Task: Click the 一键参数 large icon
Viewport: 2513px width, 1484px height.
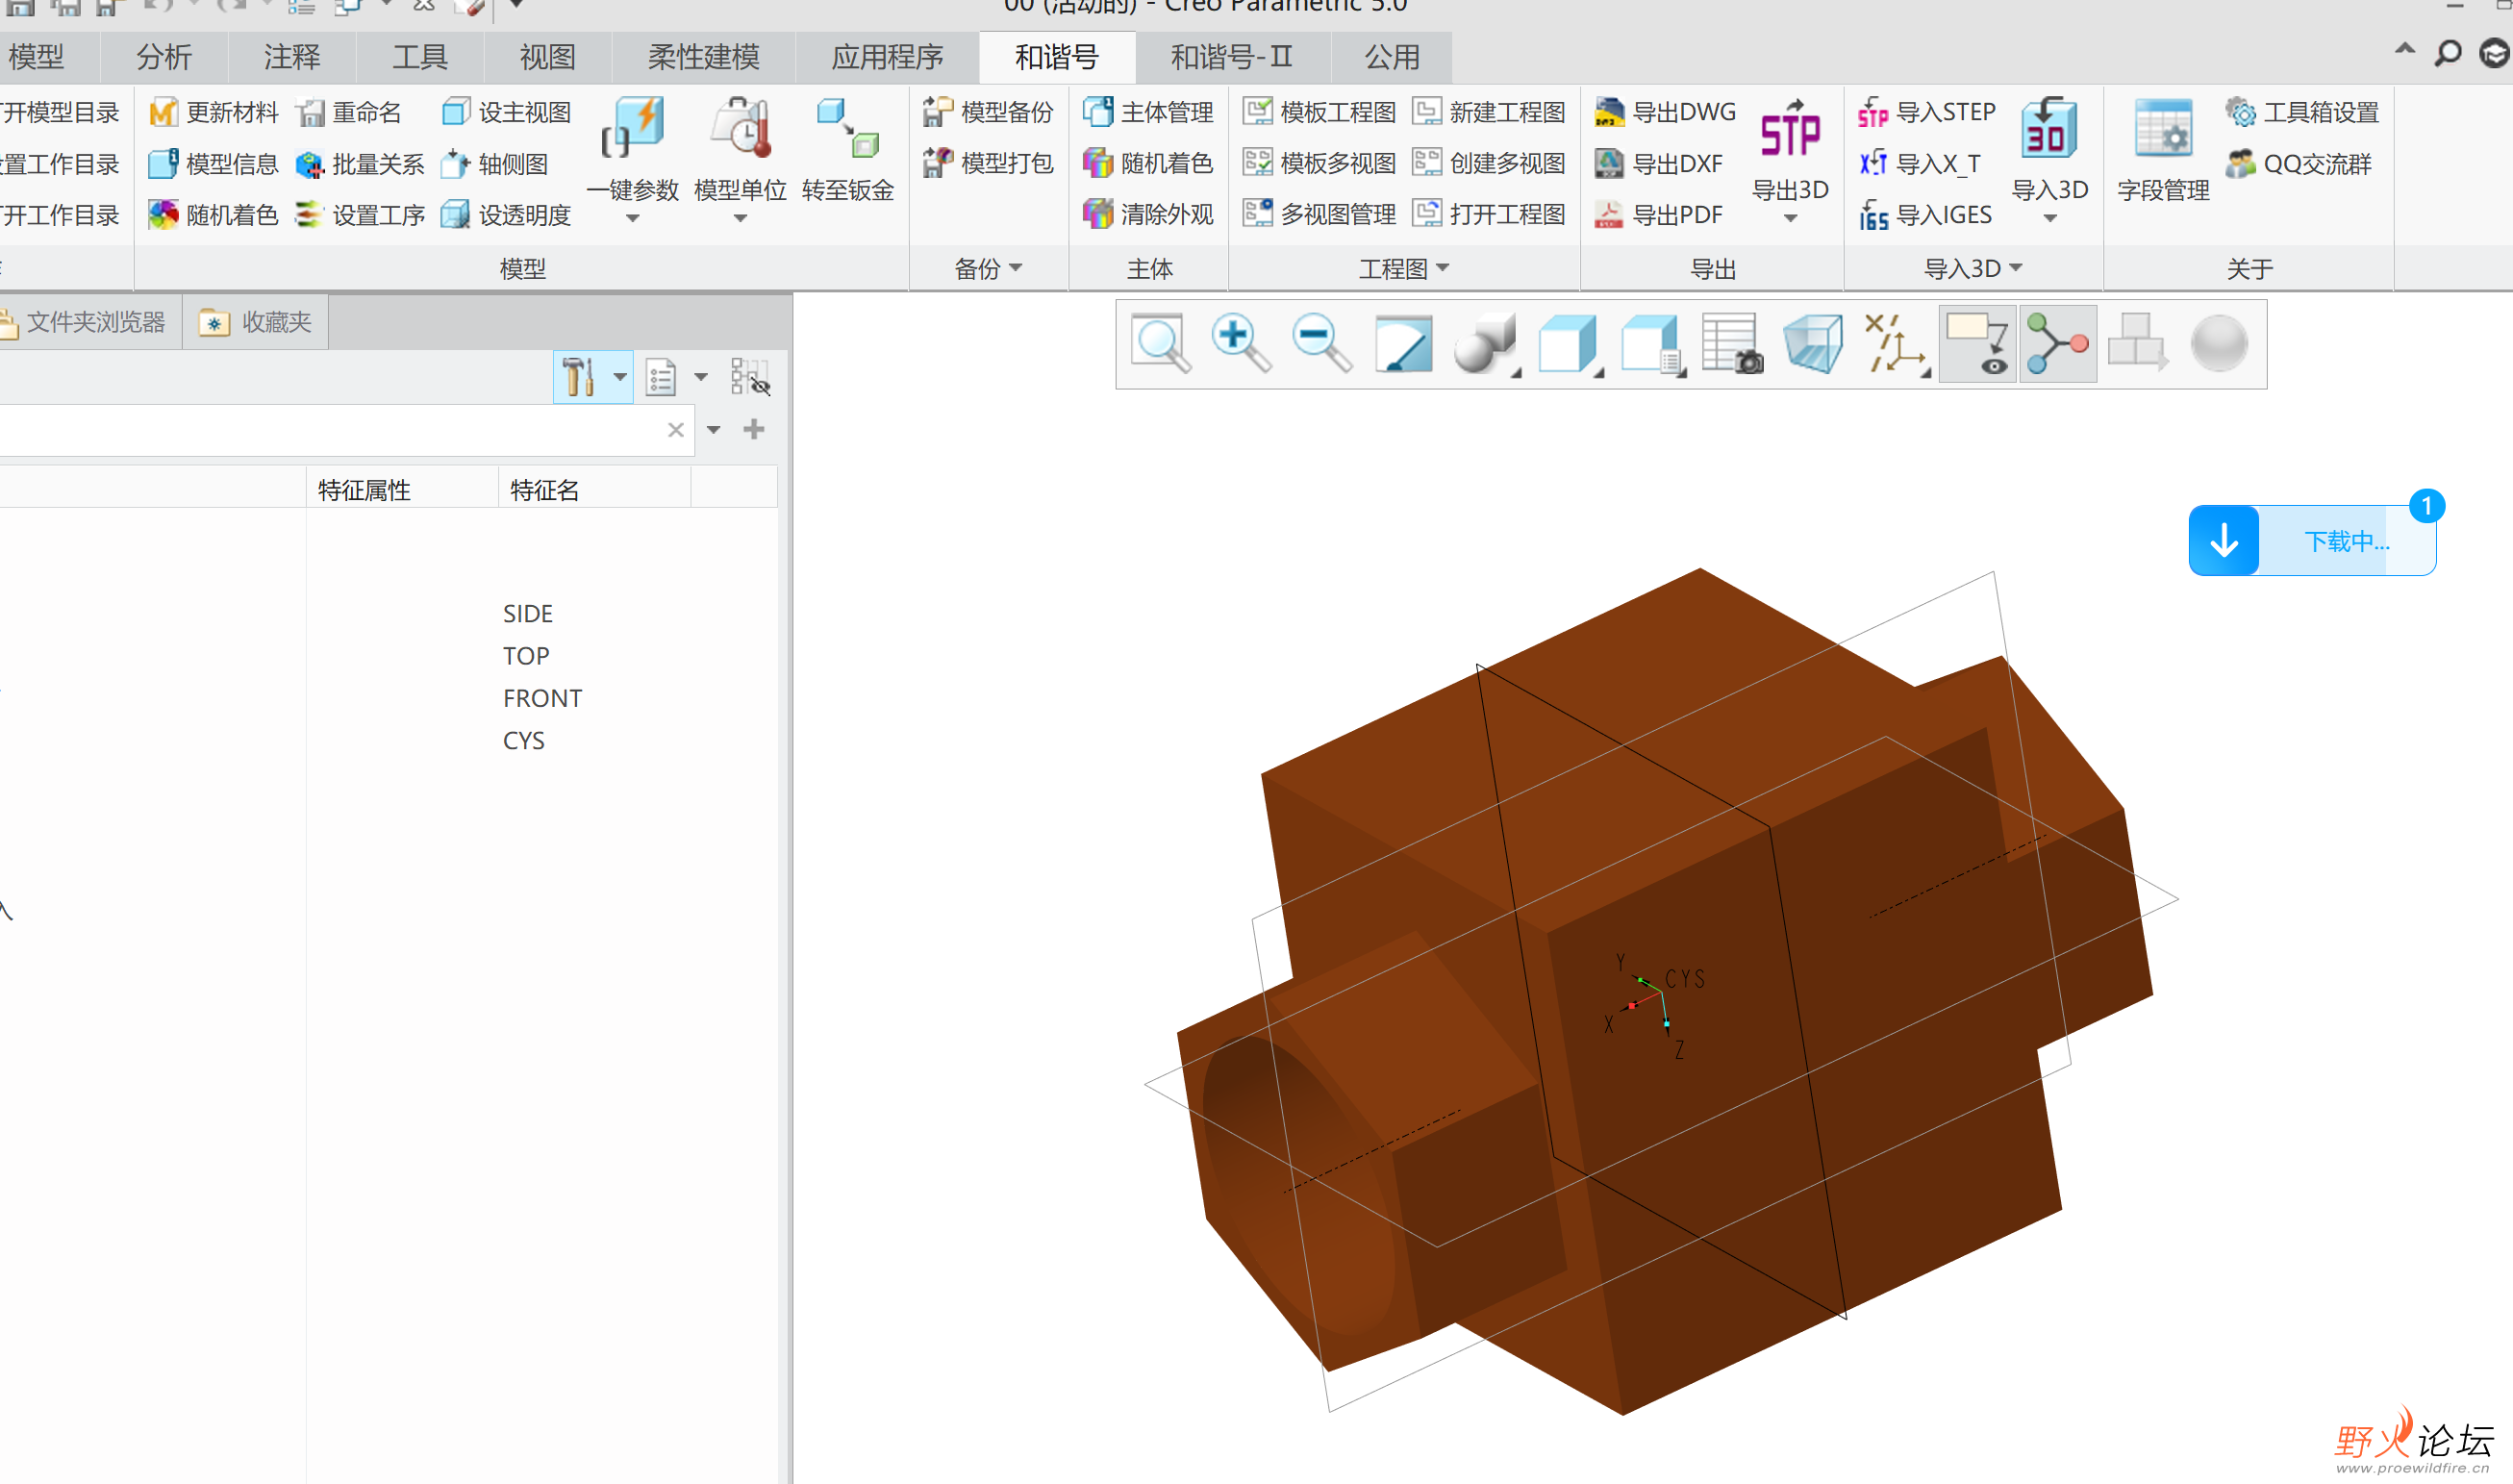Action: 633,128
